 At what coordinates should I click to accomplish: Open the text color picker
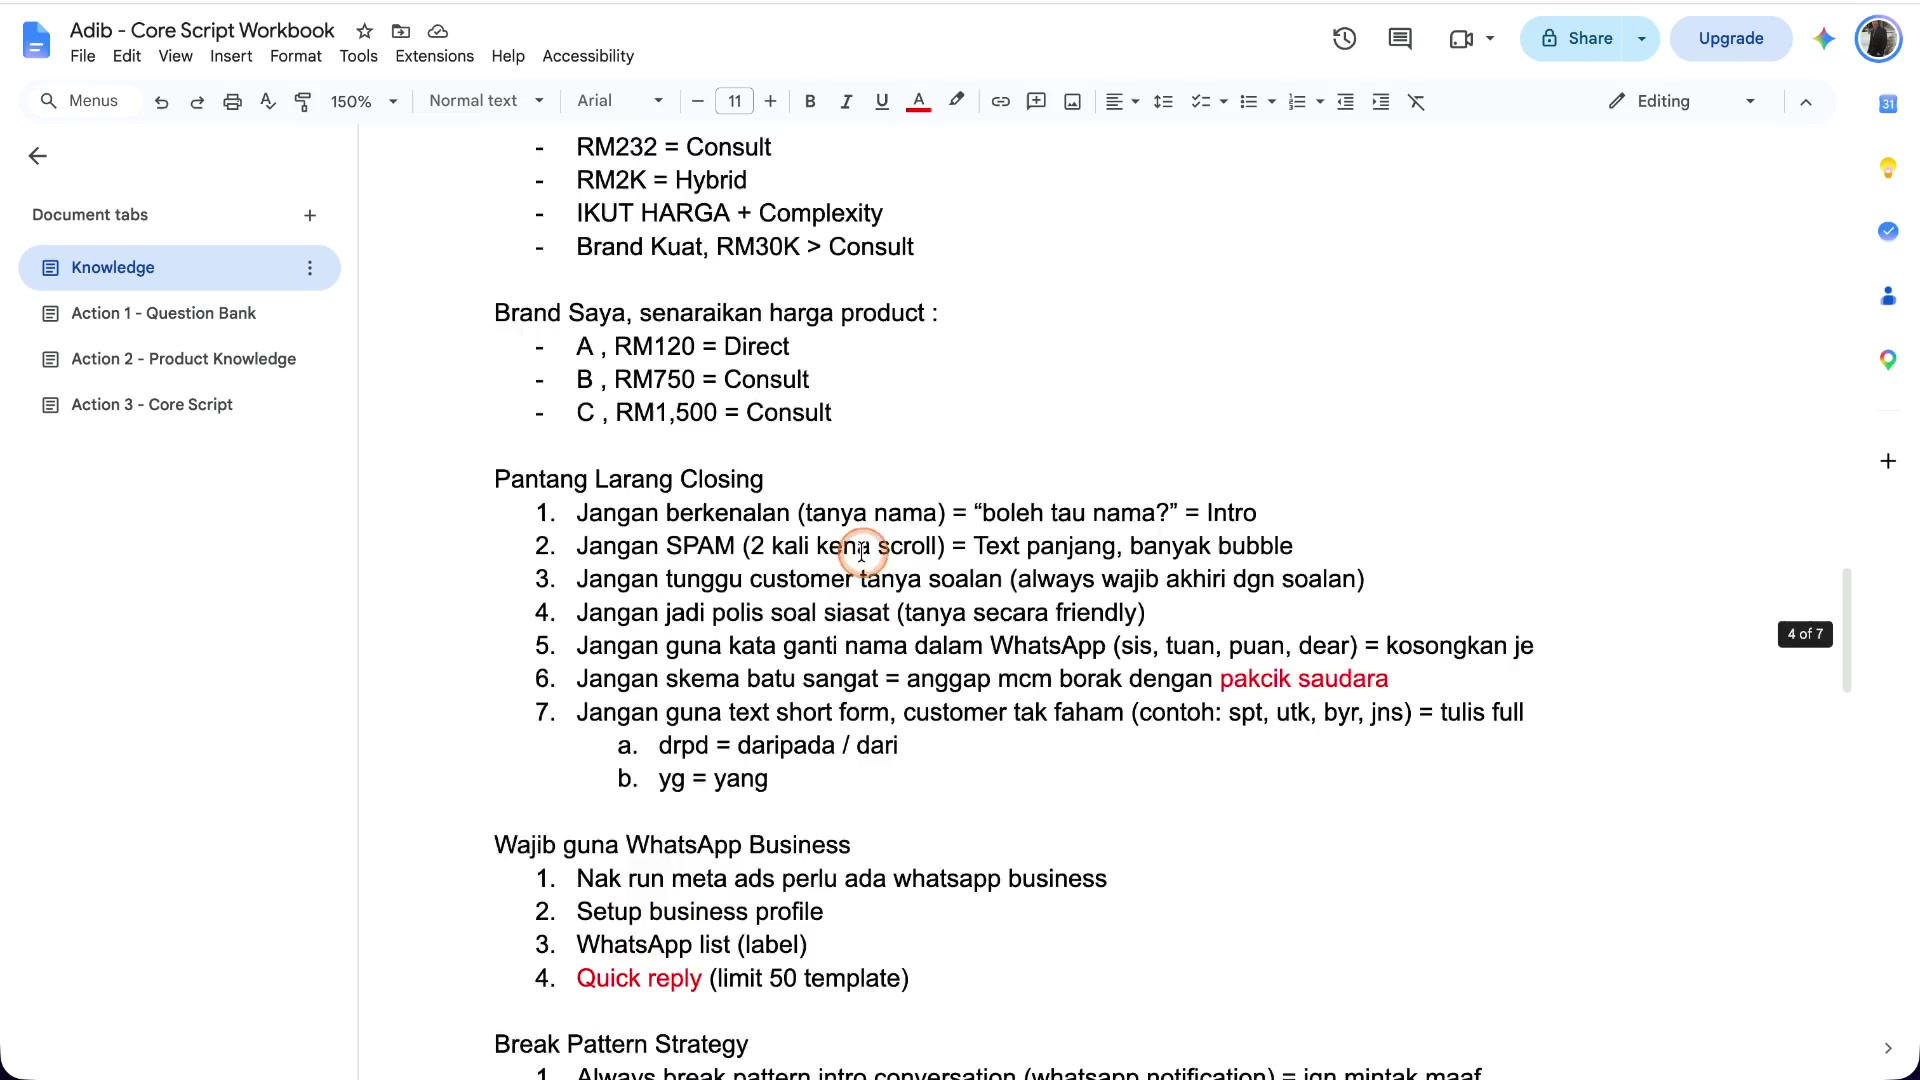(918, 101)
